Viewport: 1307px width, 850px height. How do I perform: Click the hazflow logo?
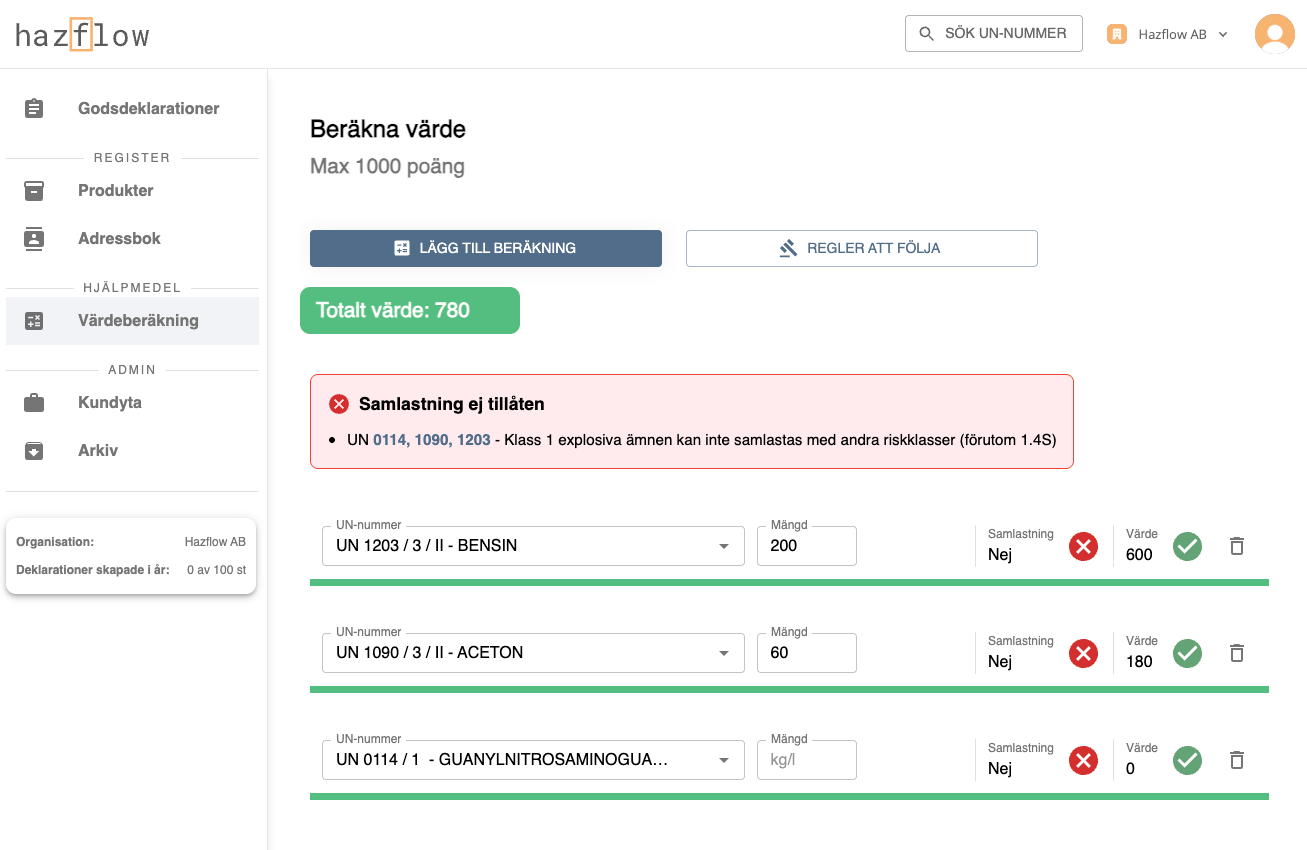click(x=82, y=36)
